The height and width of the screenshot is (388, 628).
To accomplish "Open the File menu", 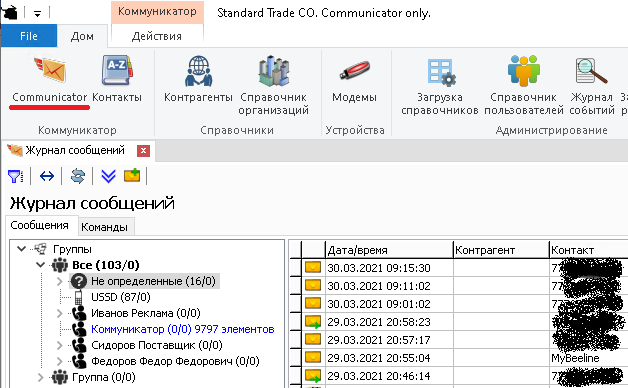I will 29,36.
